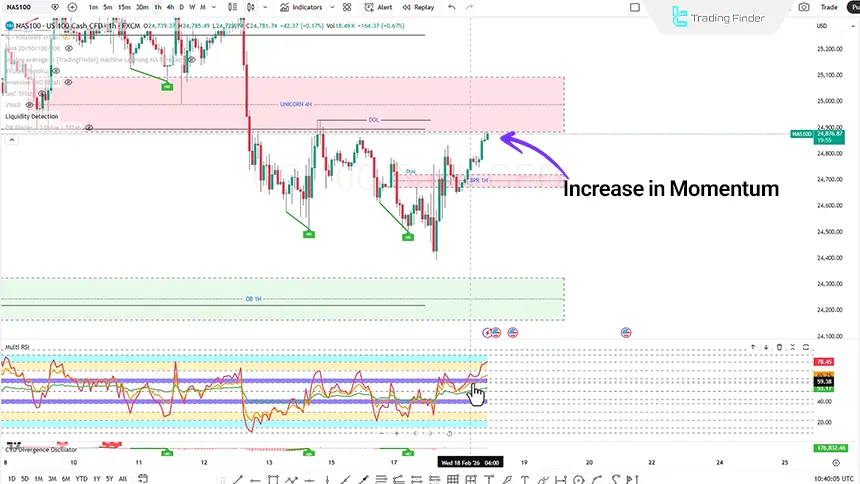This screenshot has height=484, width=860.
Task: Expand the chart style dropdown arrow
Action: click(265, 7)
